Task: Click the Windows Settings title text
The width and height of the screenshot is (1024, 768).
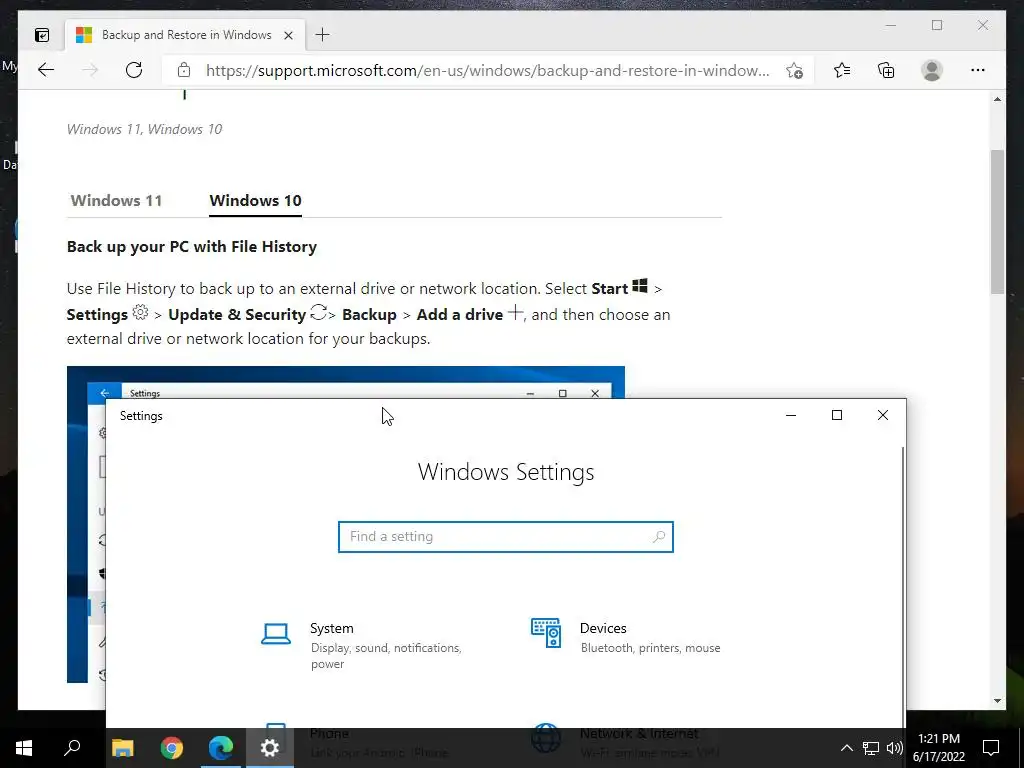Action: (x=506, y=472)
